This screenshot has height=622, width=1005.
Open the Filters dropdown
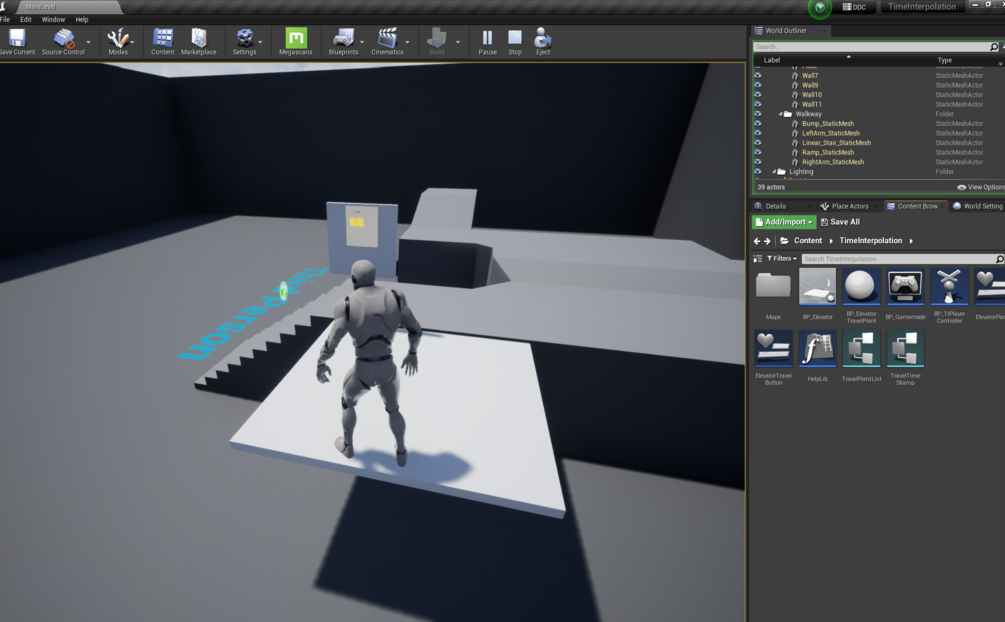pos(781,258)
